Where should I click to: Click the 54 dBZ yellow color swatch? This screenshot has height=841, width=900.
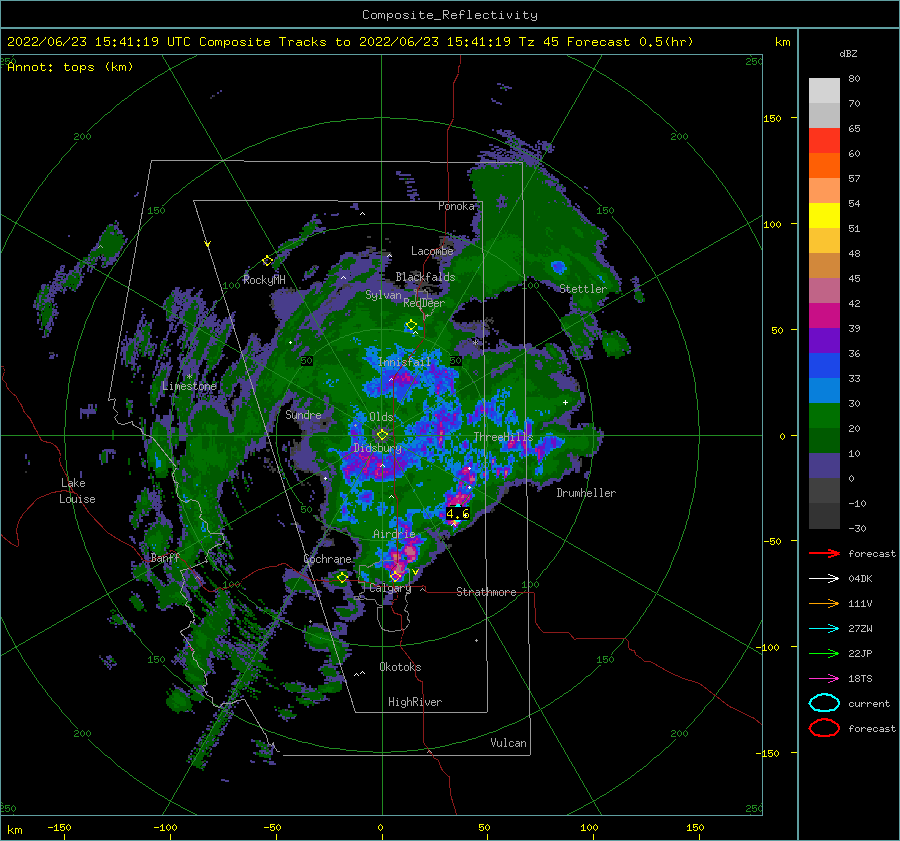coord(824,216)
